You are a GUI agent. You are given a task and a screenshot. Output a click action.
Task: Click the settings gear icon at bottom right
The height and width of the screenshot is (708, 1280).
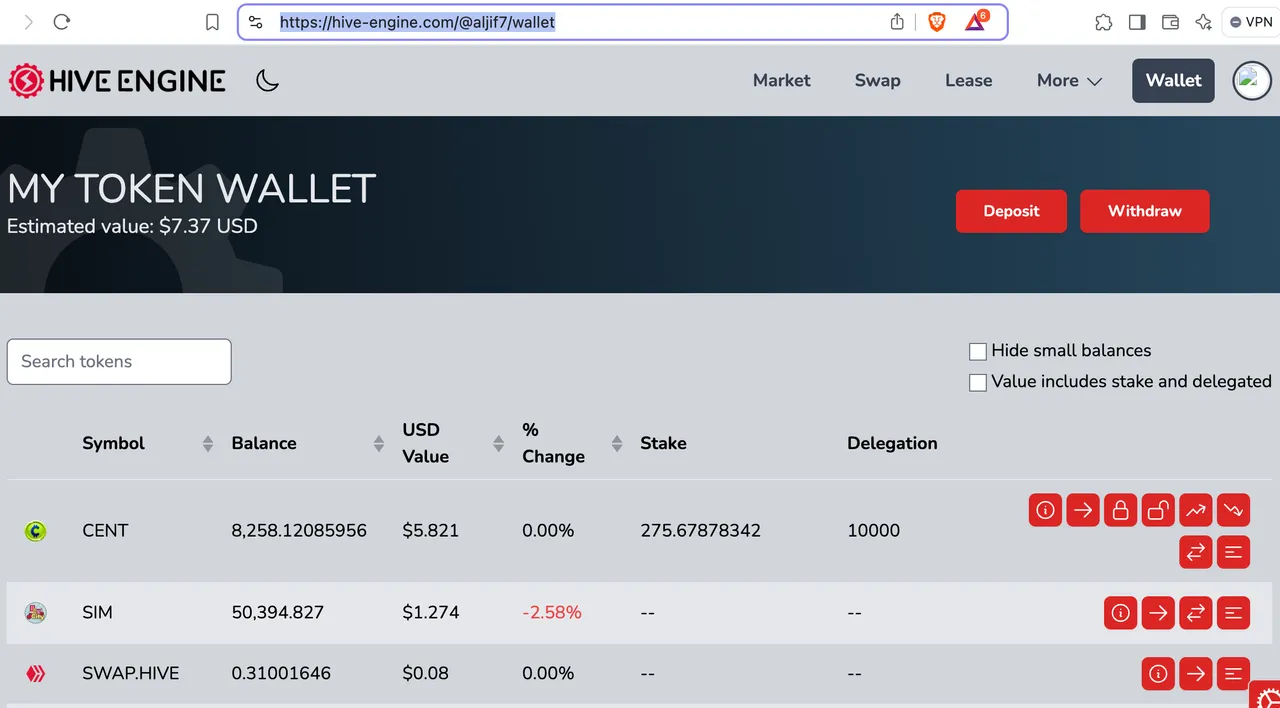point(1266,697)
